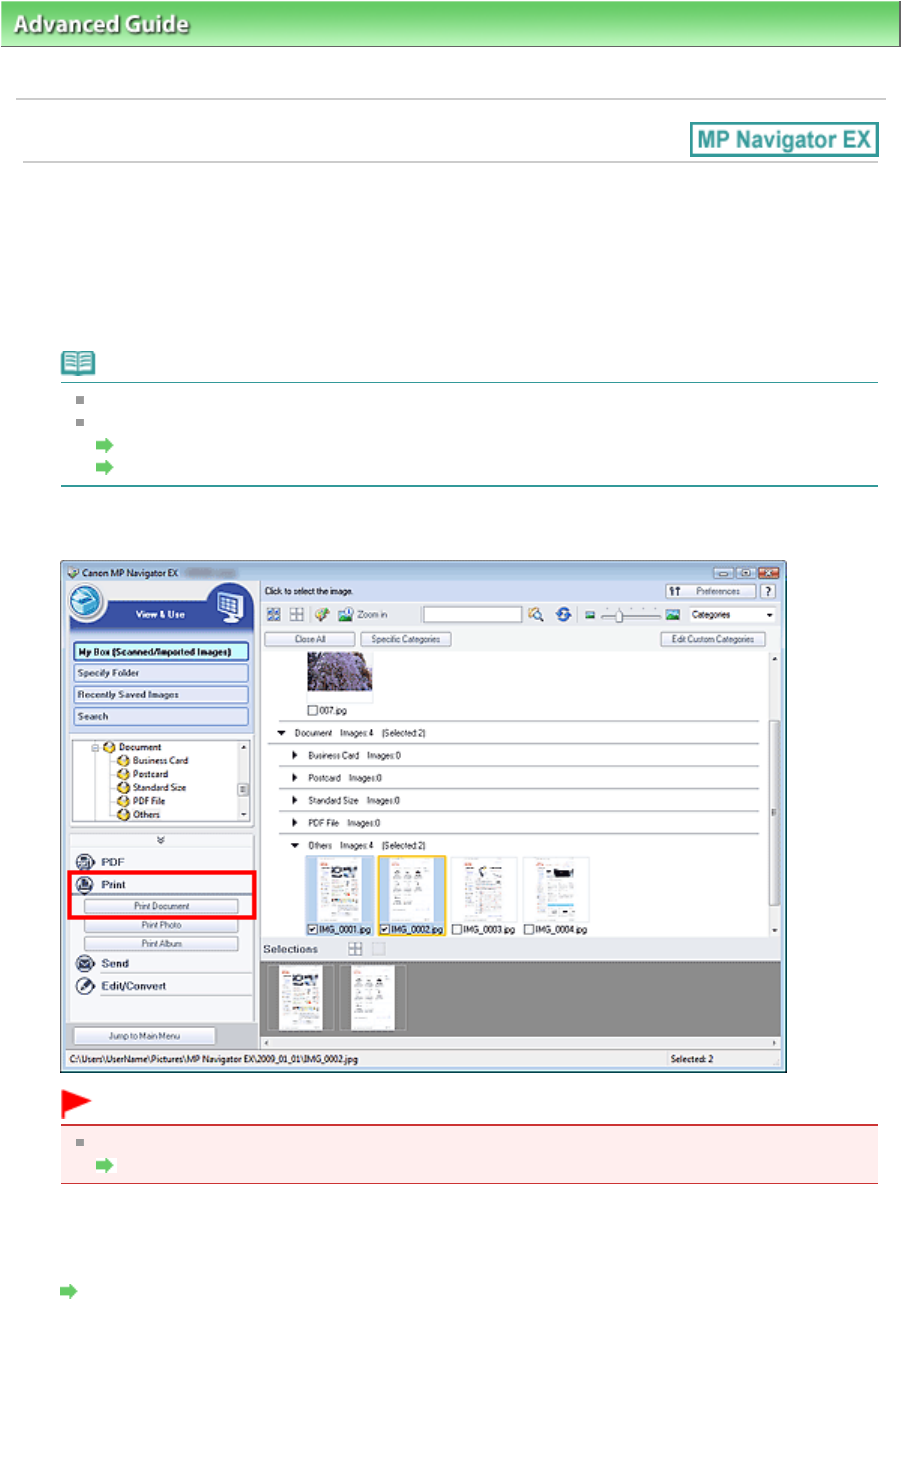Click the Scan/Import round icon at top left
Image resolution: width=901 pixels, height=1471 pixels.
[87, 602]
